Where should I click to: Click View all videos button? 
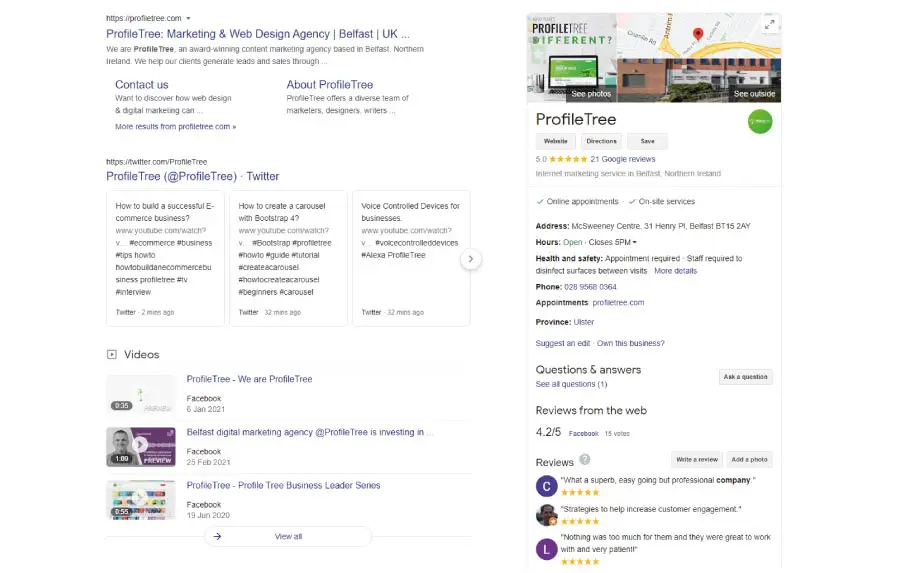click(288, 536)
